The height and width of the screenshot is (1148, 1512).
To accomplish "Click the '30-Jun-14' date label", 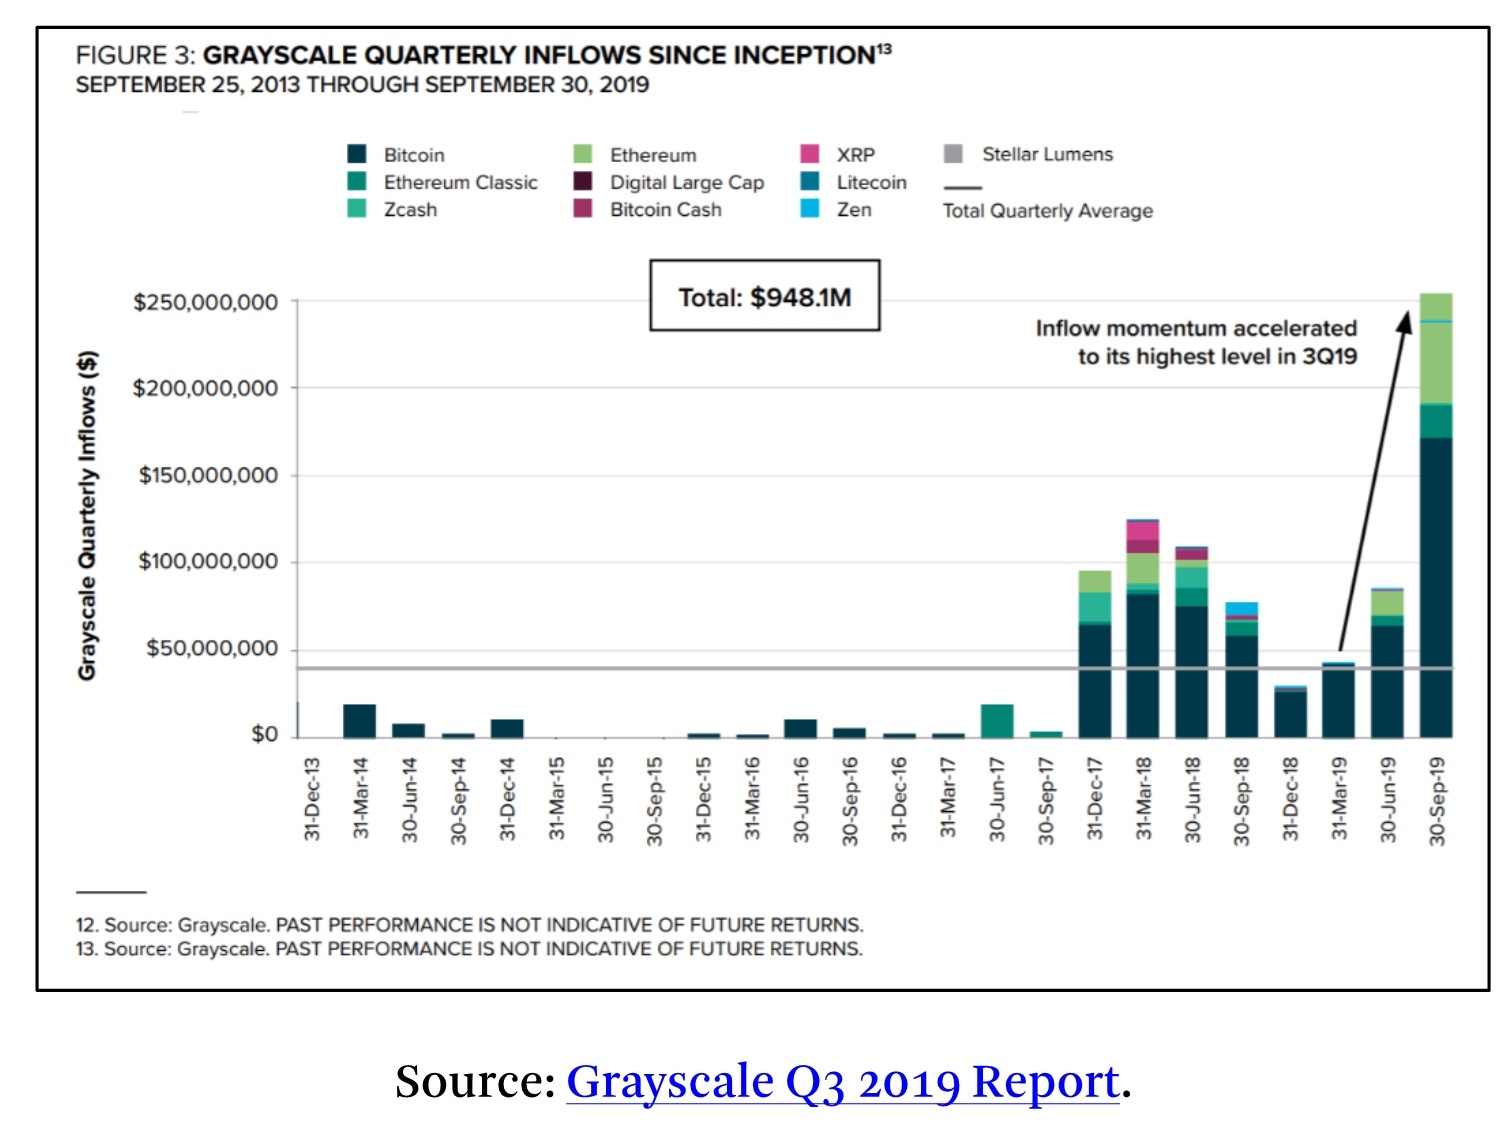I will tap(410, 800).
